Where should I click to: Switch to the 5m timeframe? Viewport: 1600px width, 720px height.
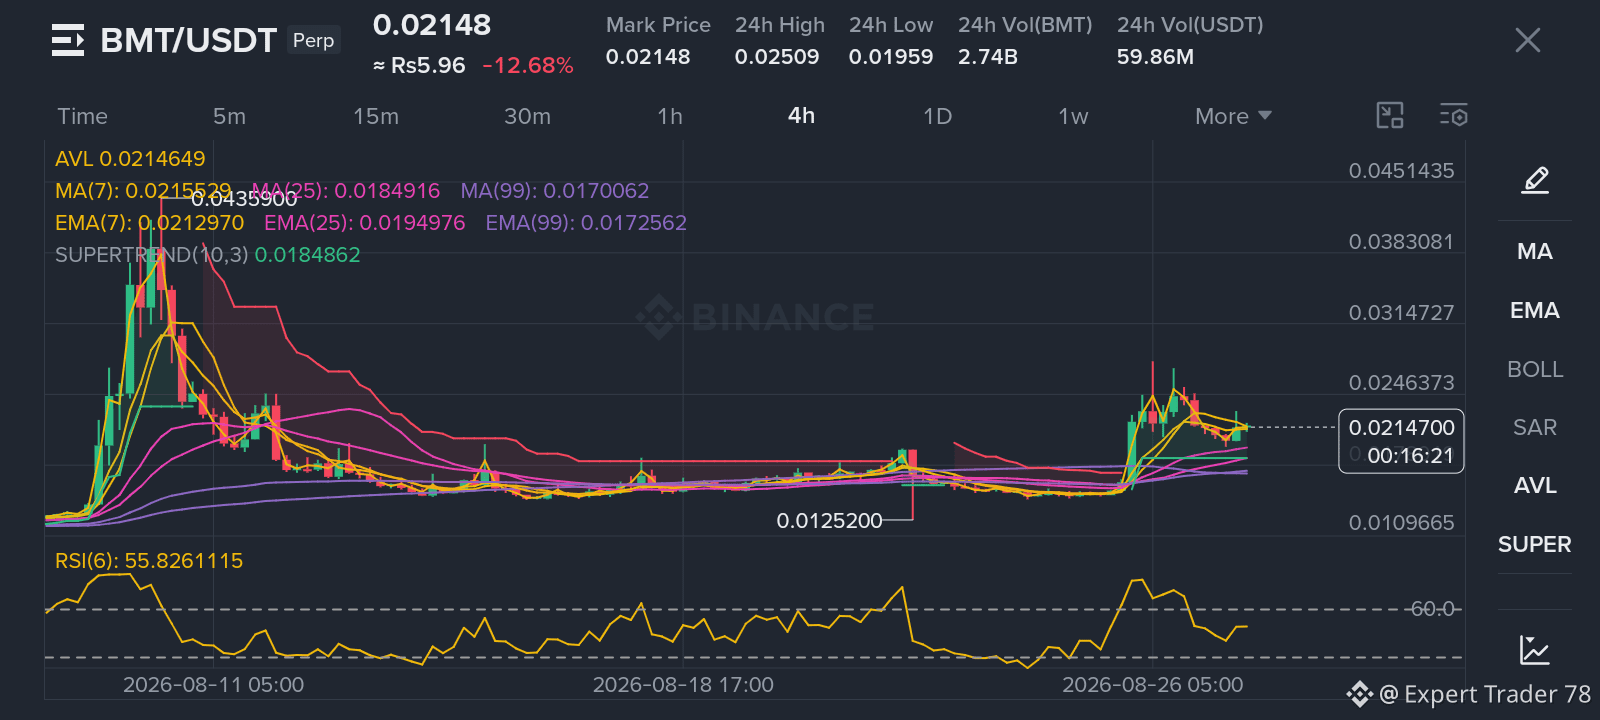click(x=229, y=116)
